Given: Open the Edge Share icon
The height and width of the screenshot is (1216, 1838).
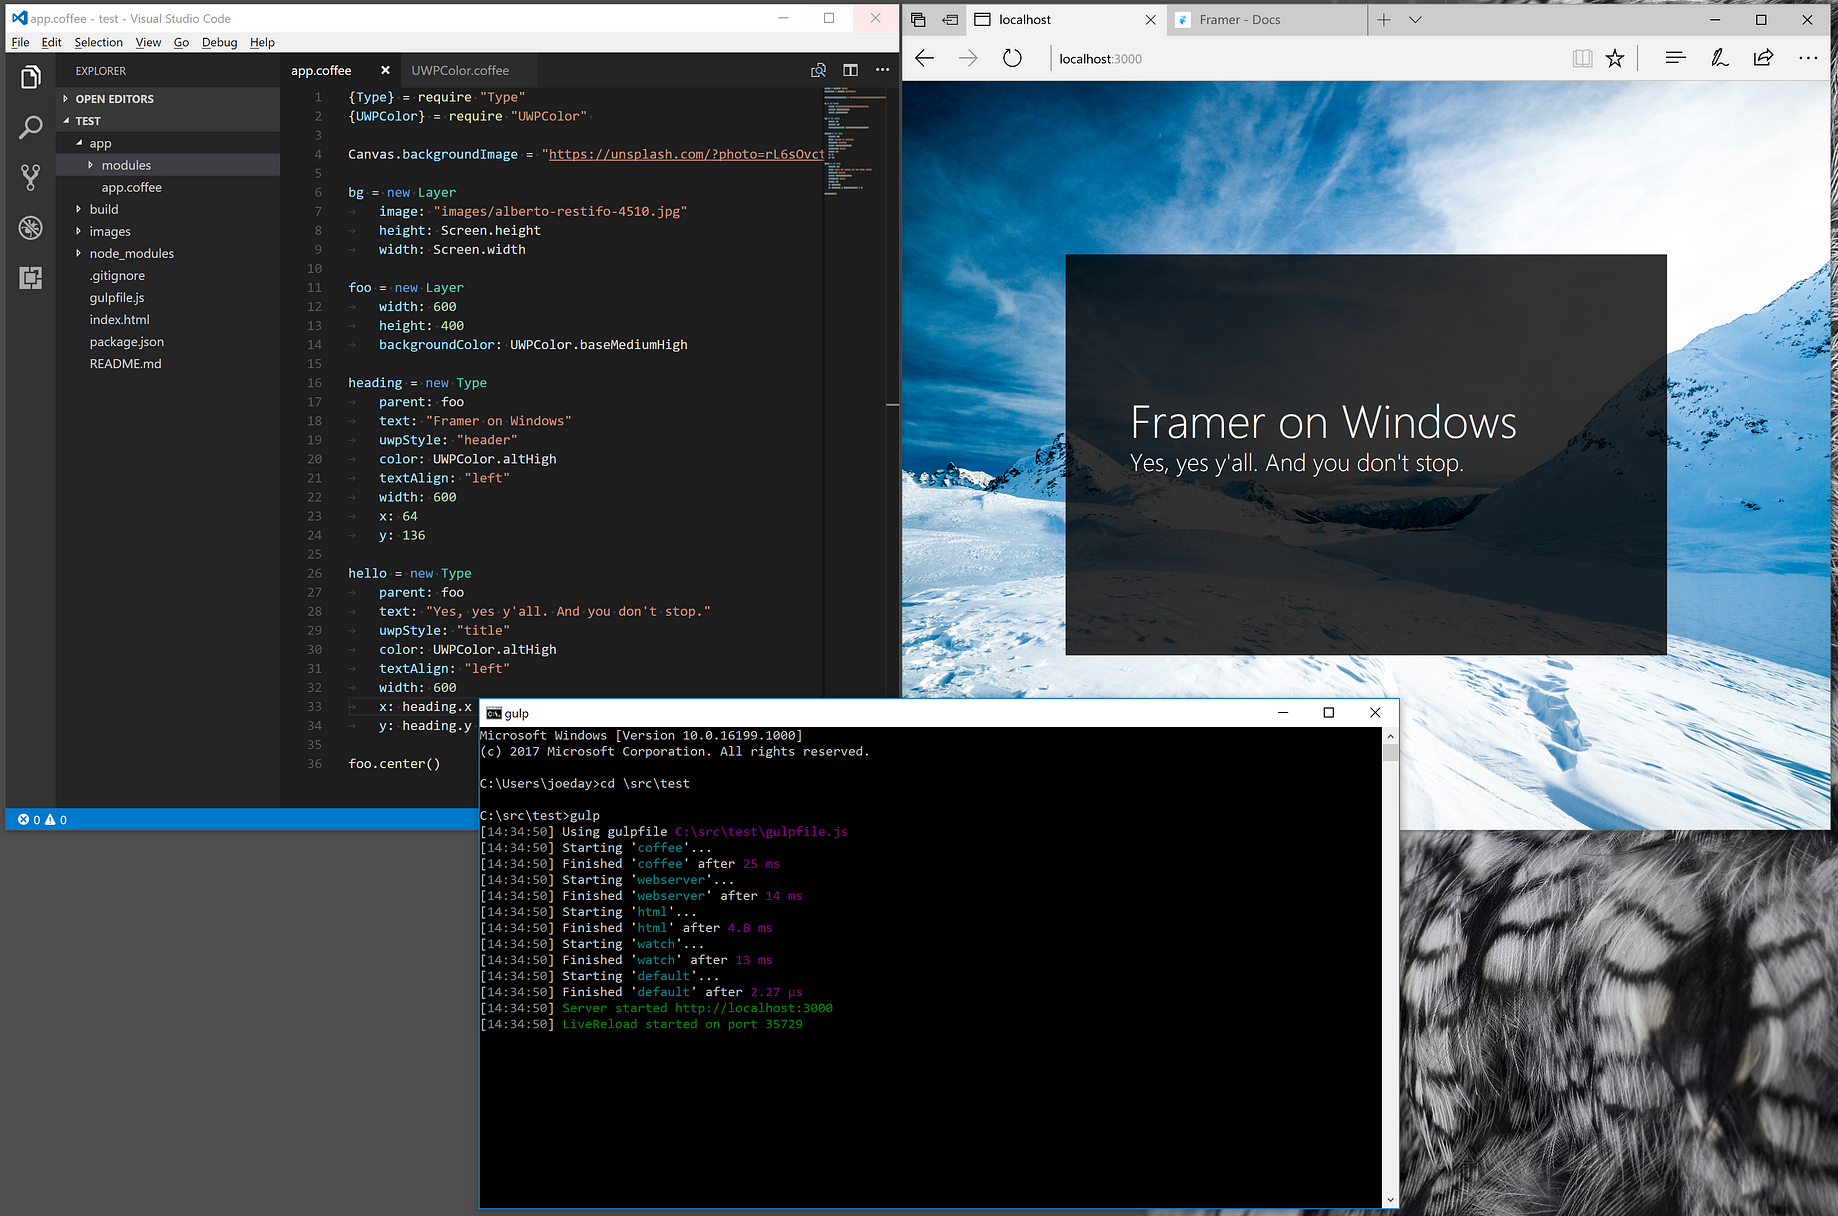Looking at the screenshot, I should click(1763, 58).
